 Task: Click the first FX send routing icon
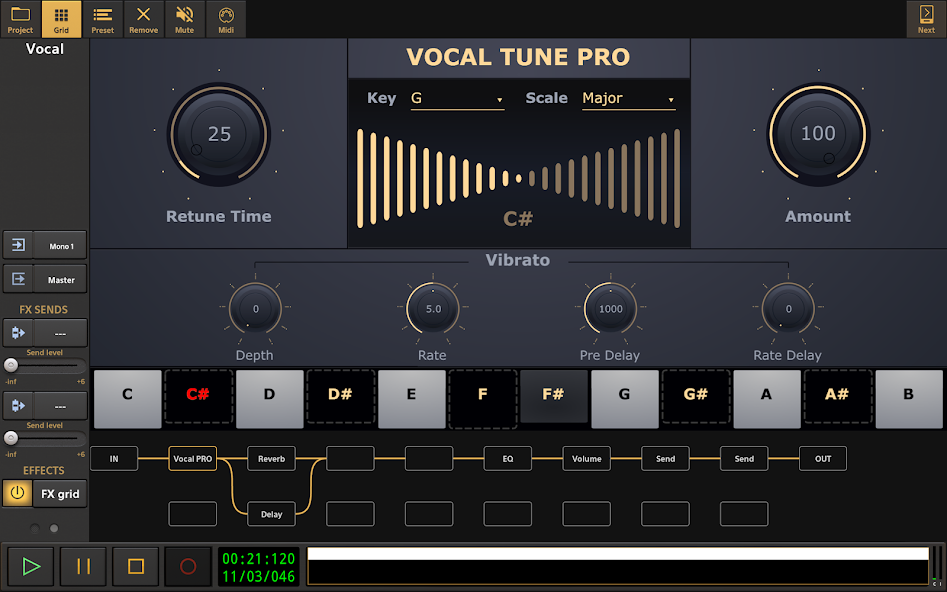[x=20, y=331]
